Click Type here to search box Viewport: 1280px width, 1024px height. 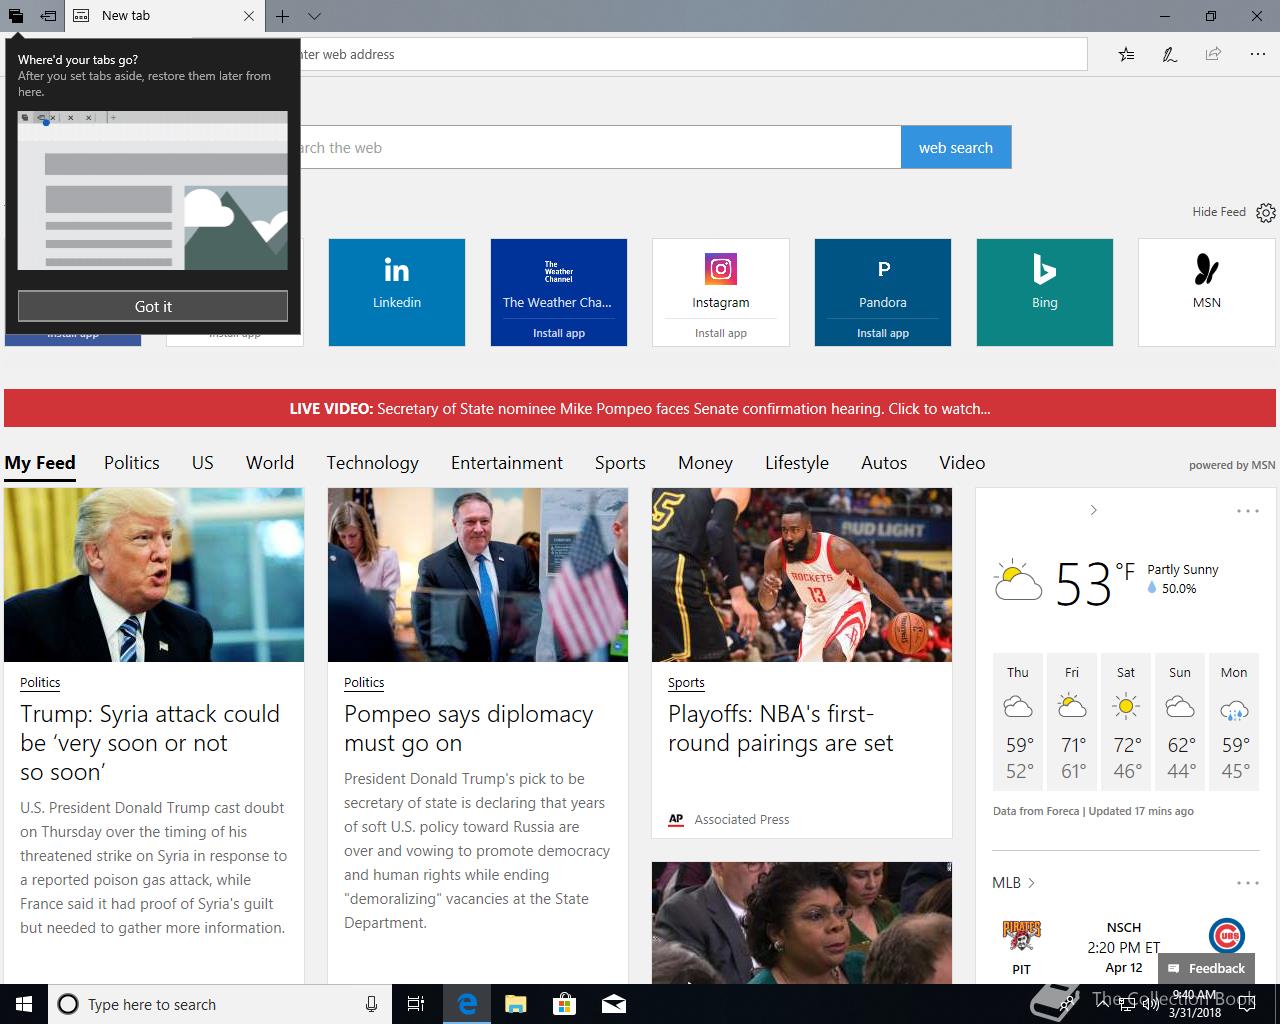(218, 1004)
